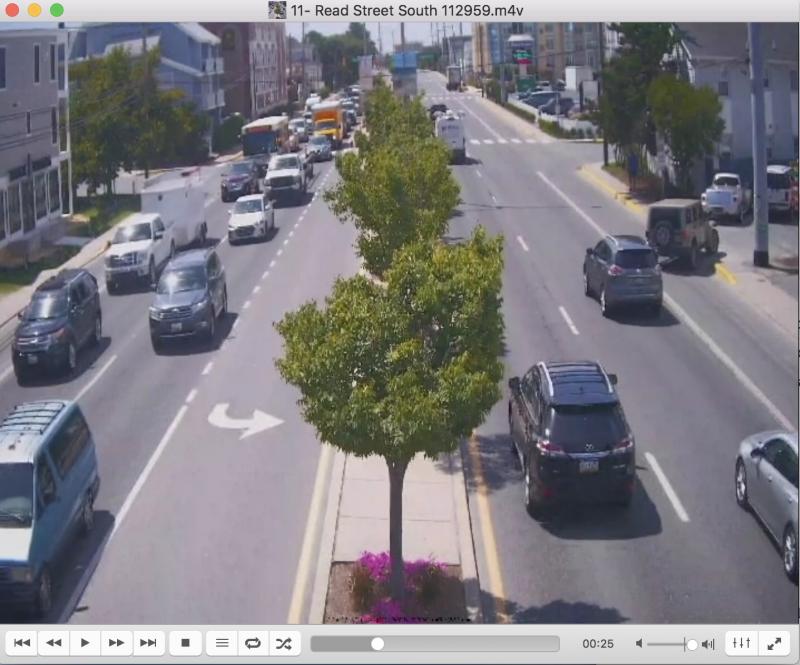Enter fullscreen mode
This screenshot has width=800, height=665.
click(773, 643)
